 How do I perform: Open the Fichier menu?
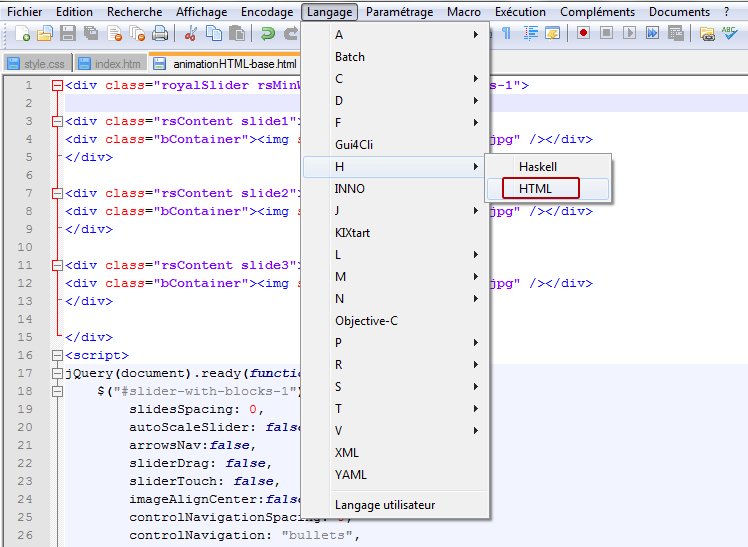coord(25,12)
